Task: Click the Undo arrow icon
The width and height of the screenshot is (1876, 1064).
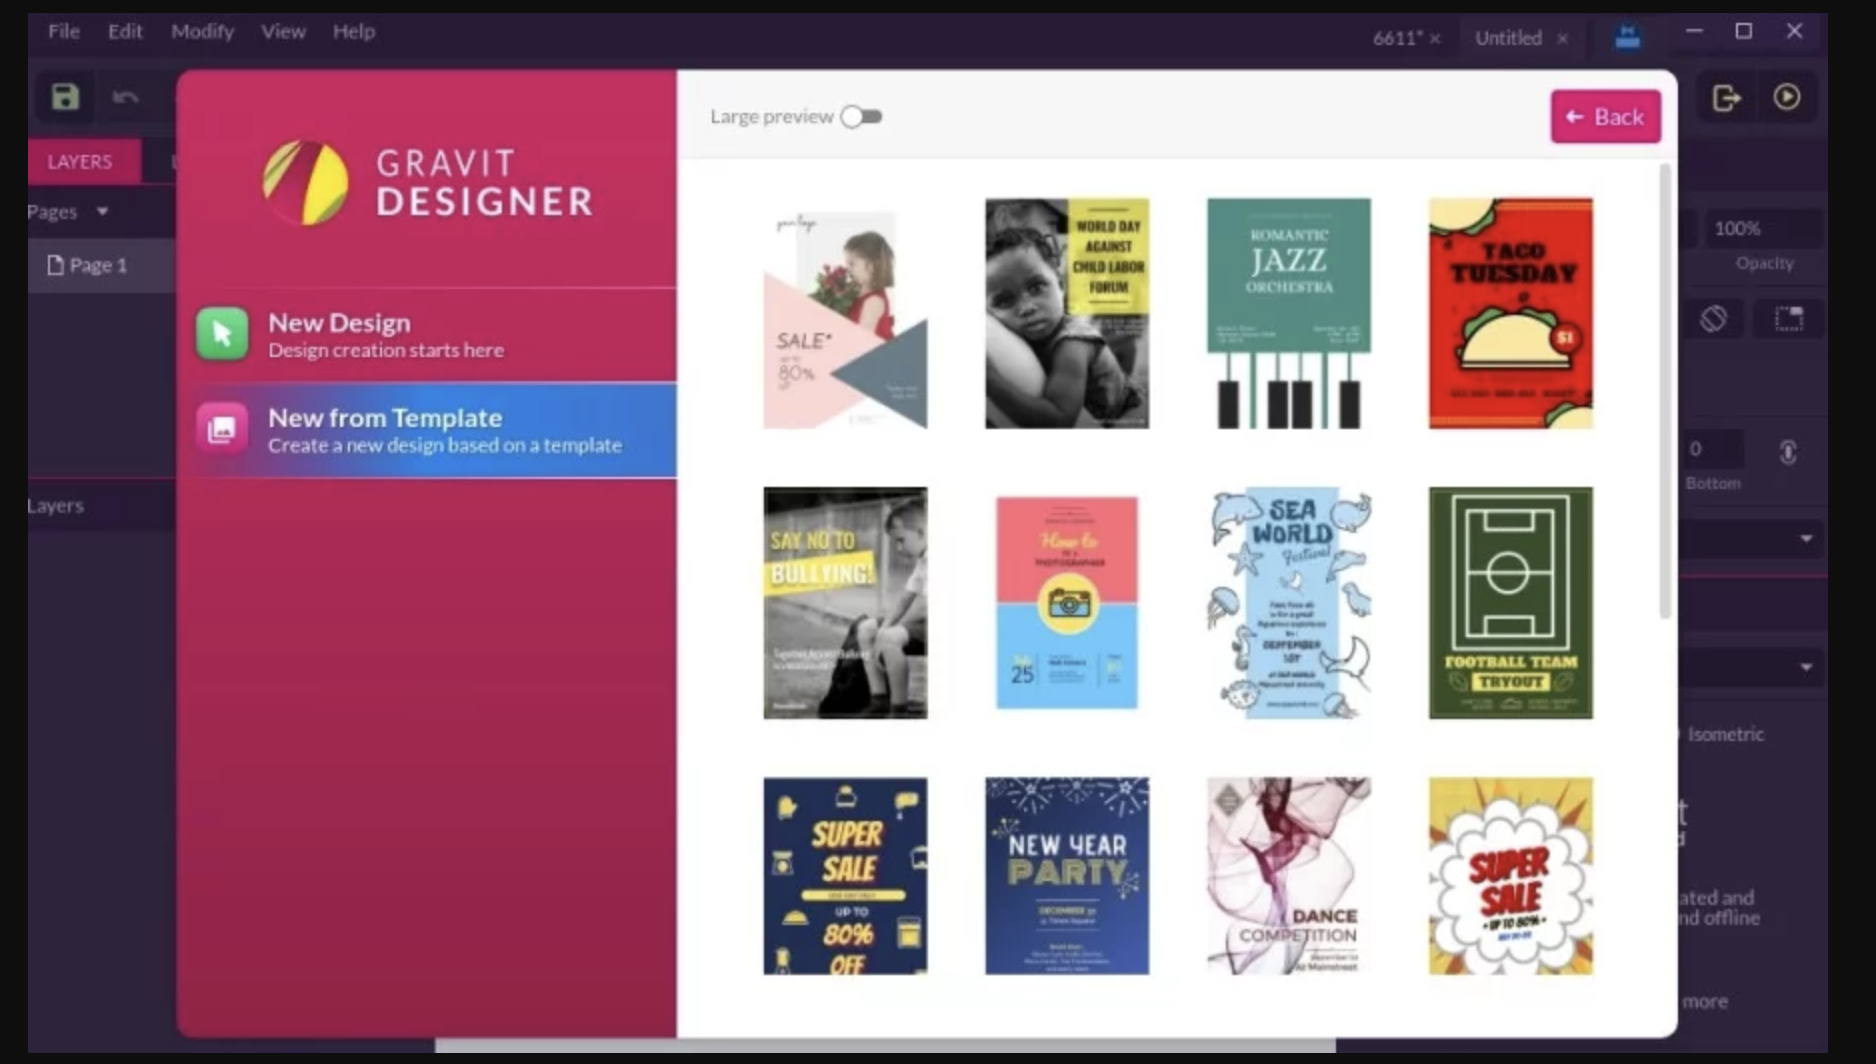Action: (x=125, y=97)
